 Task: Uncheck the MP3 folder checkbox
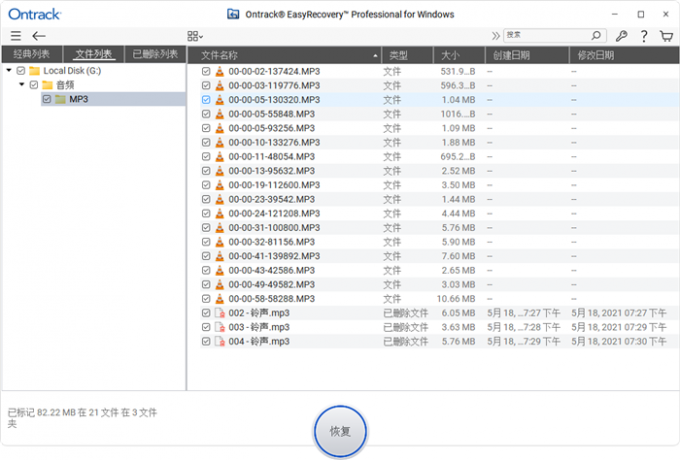click(46, 99)
